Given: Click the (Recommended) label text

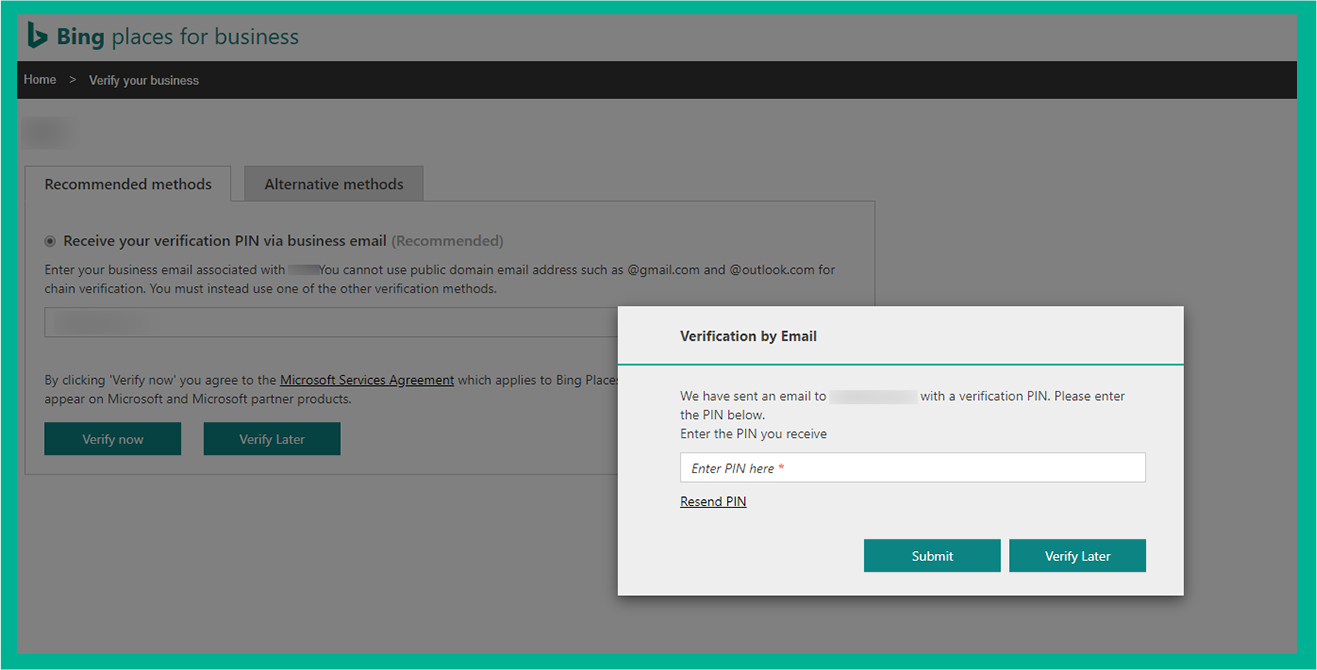Looking at the screenshot, I should [x=447, y=241].
